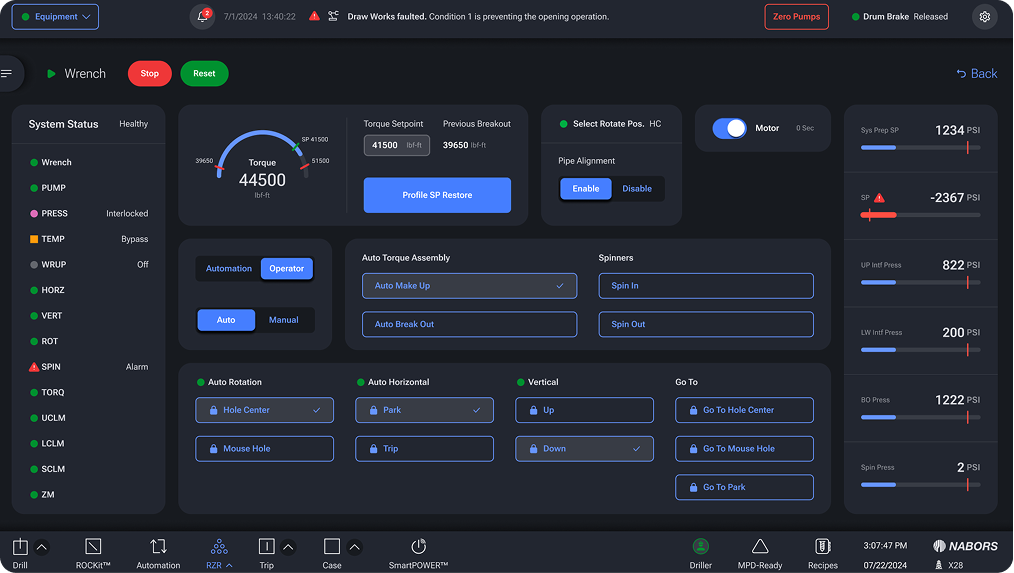Open the Trip screen icon
Screen dimensions: 1014x573
(266, 546)
